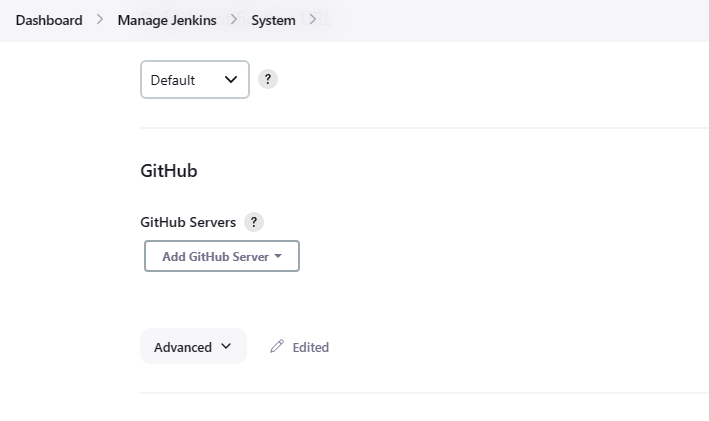This screenshot has height=421, width=709.
Task: Click the chevron after System breadcrumb
Action: 312,20
